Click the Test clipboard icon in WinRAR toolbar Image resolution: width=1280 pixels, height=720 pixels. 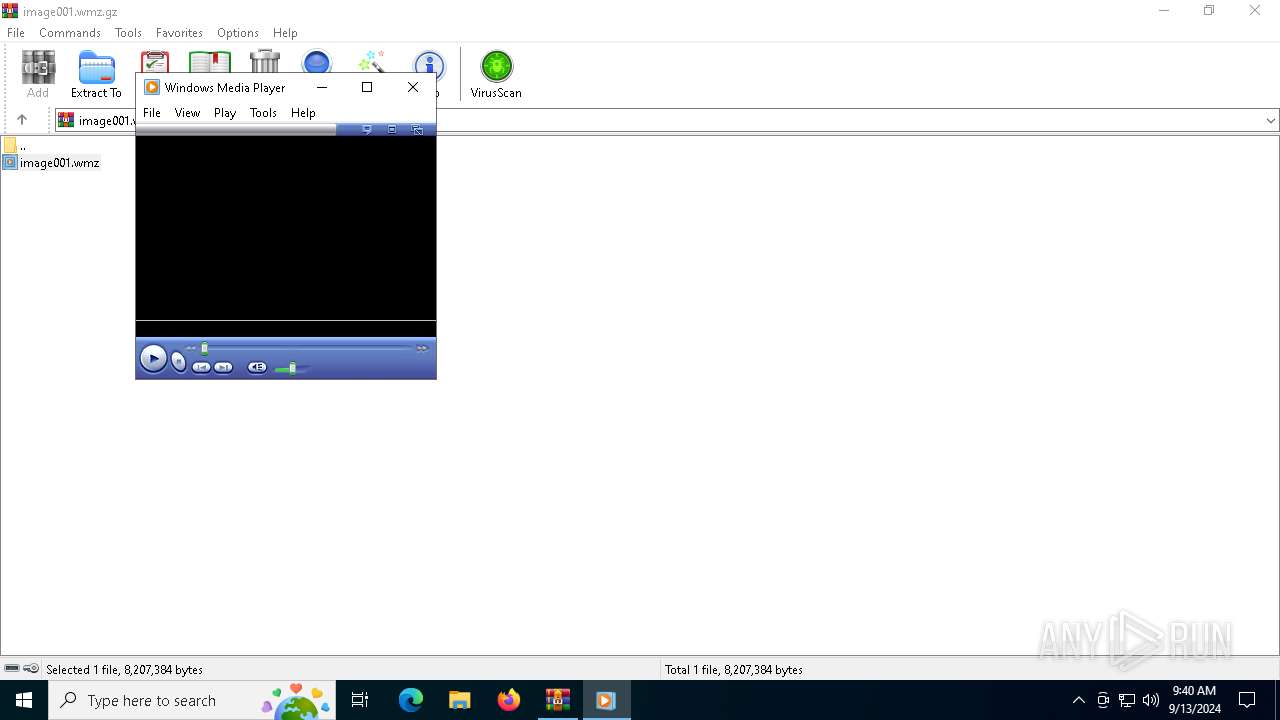point(155,61)
